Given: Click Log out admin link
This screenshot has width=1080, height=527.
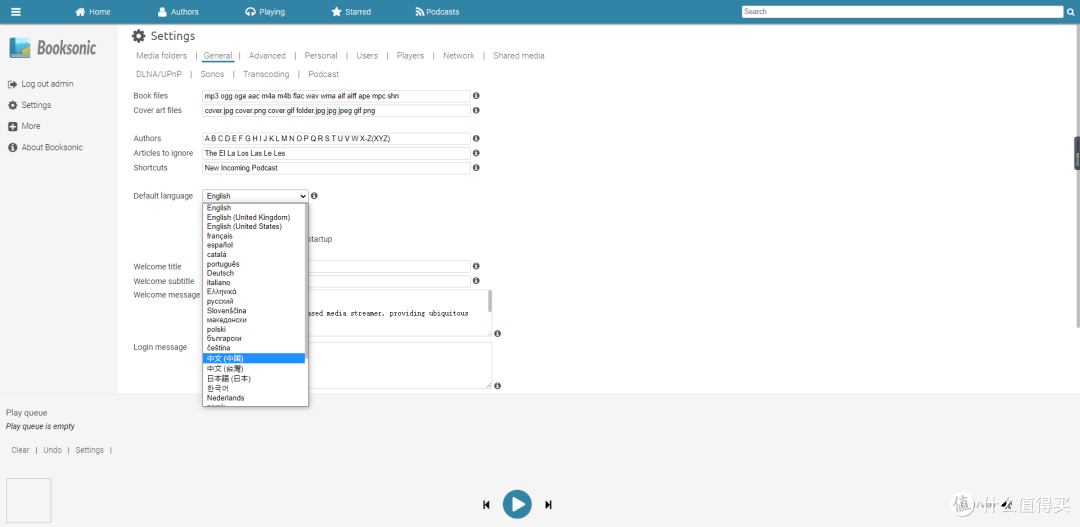Looking at the screenshot, I should coord(47,84).
